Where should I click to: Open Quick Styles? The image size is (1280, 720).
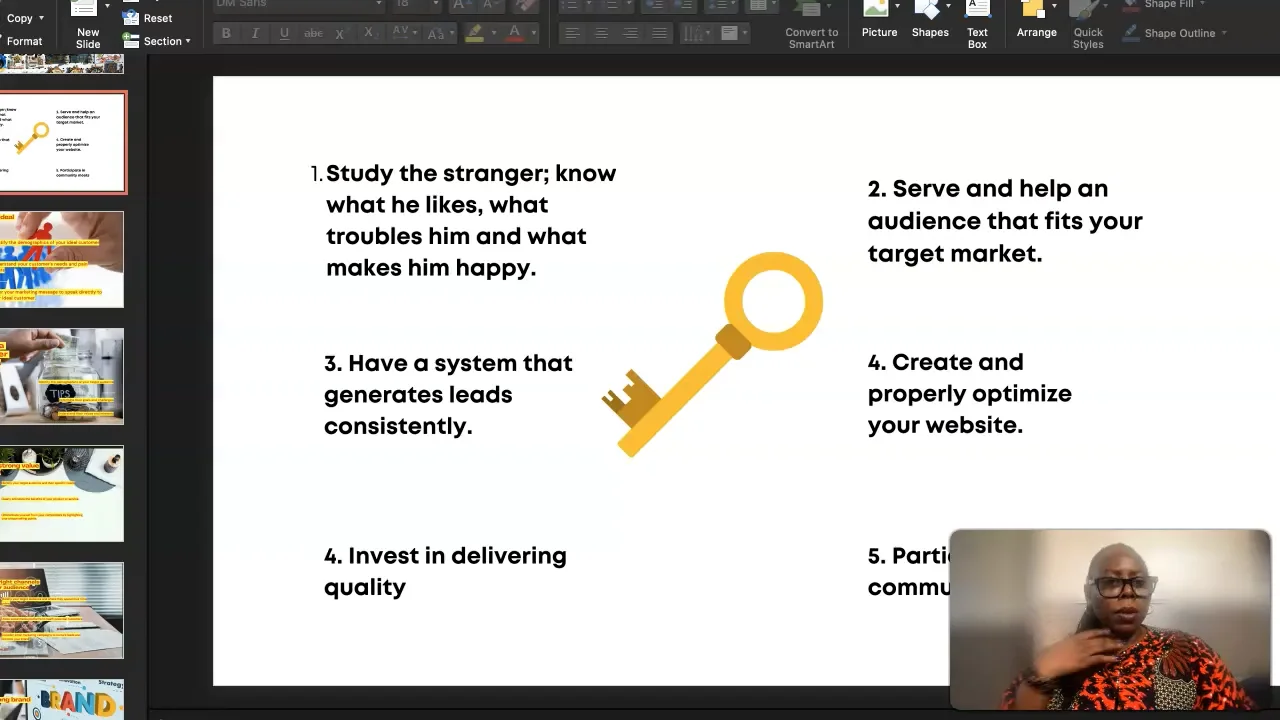click(x=1088, y=25)
